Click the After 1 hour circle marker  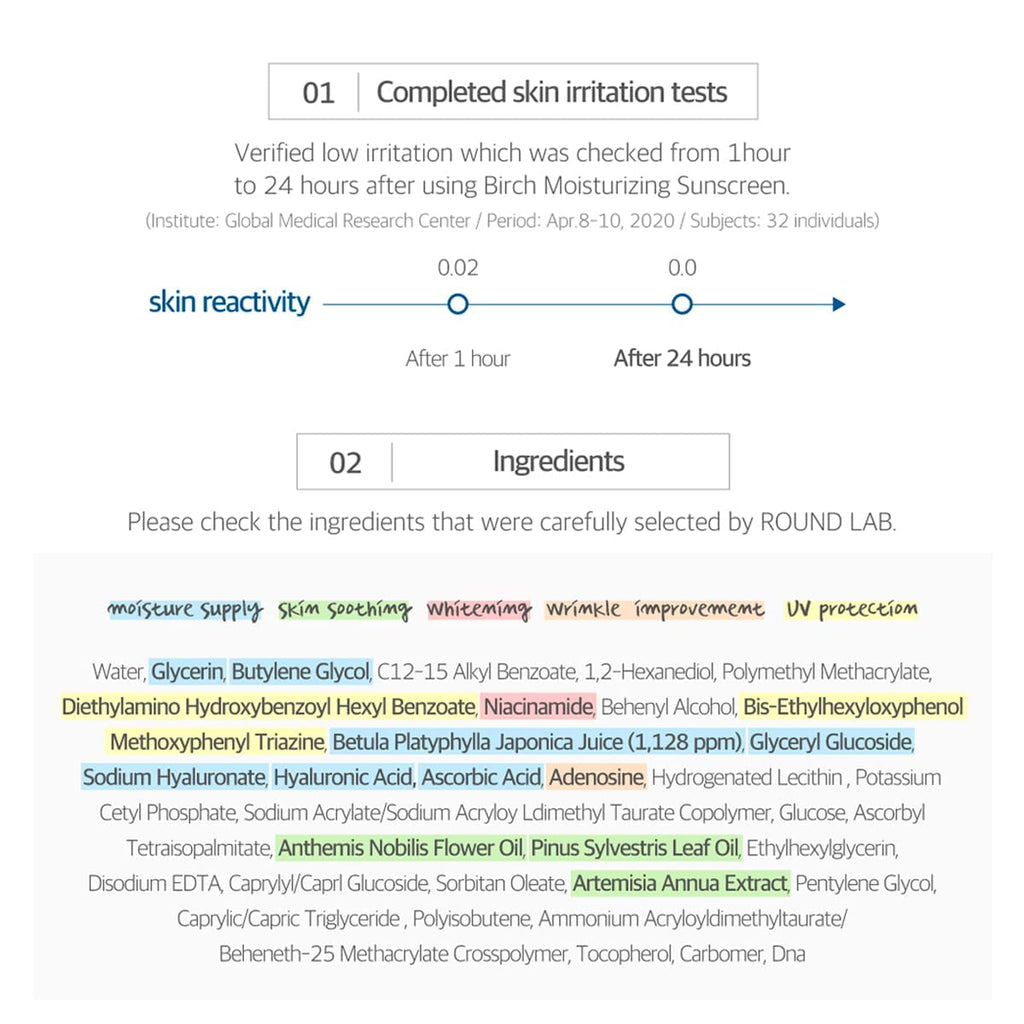click(x=458, y=304)
